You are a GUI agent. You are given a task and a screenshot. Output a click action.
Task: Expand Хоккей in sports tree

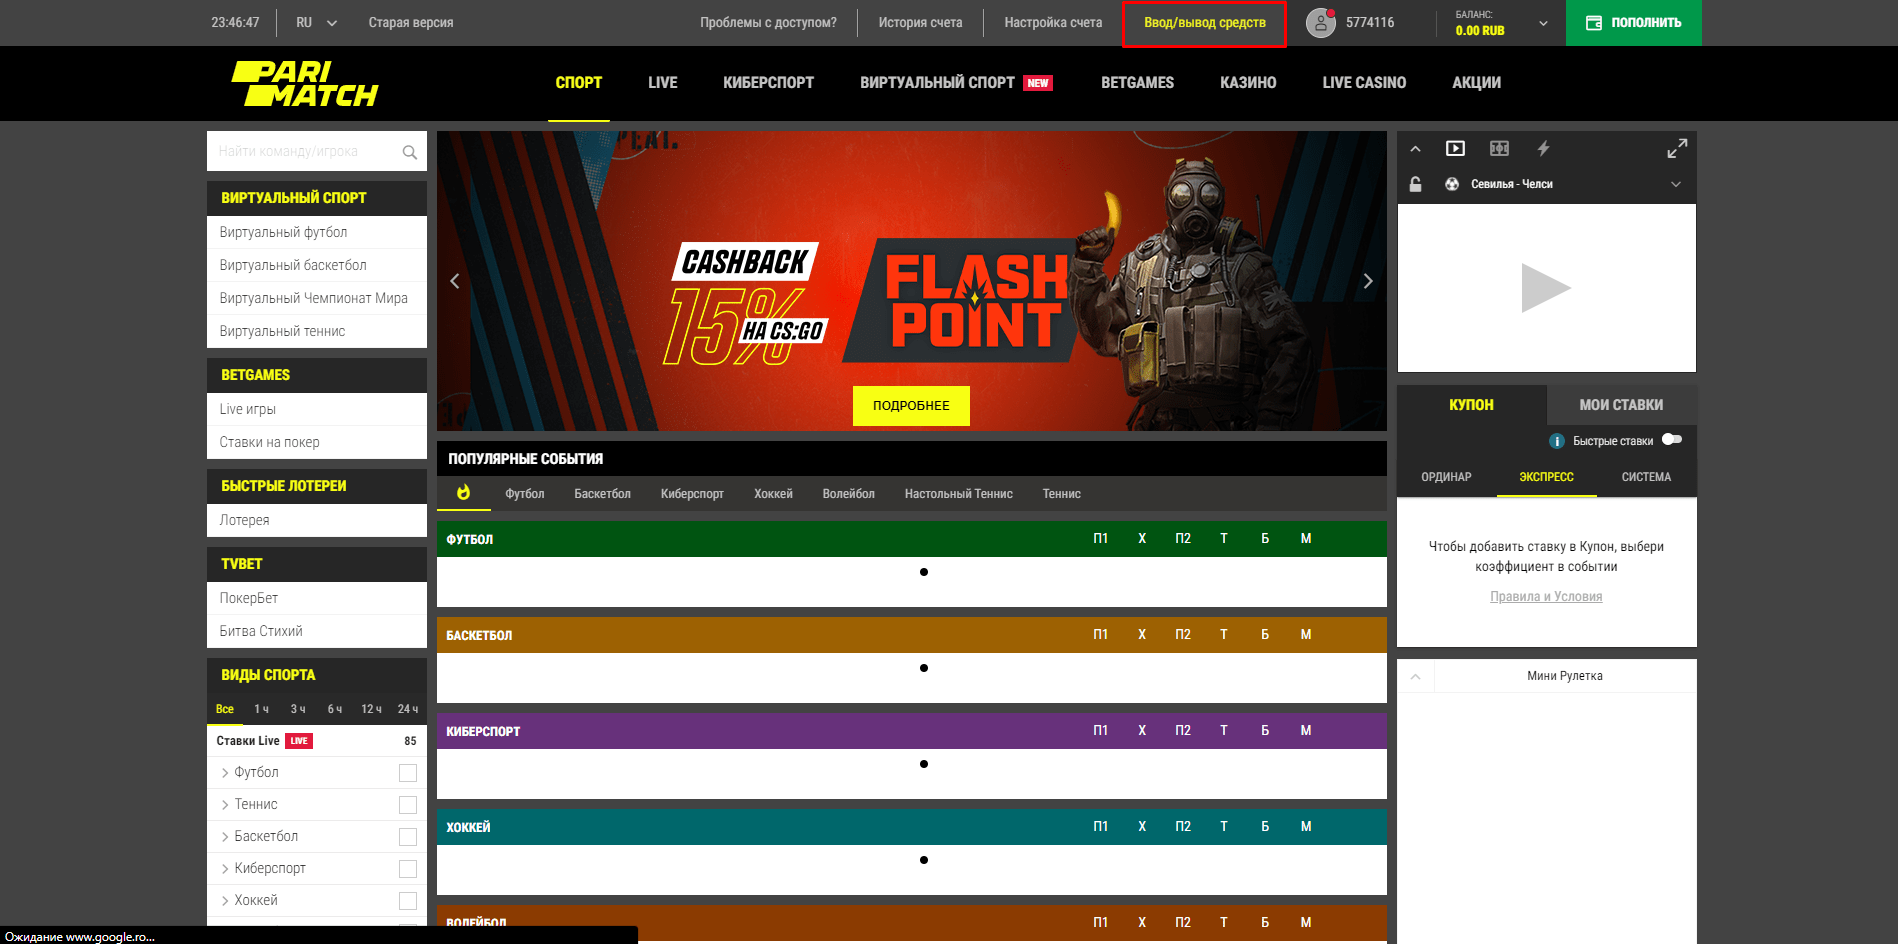pyautogui.click(x=225, y=901)
